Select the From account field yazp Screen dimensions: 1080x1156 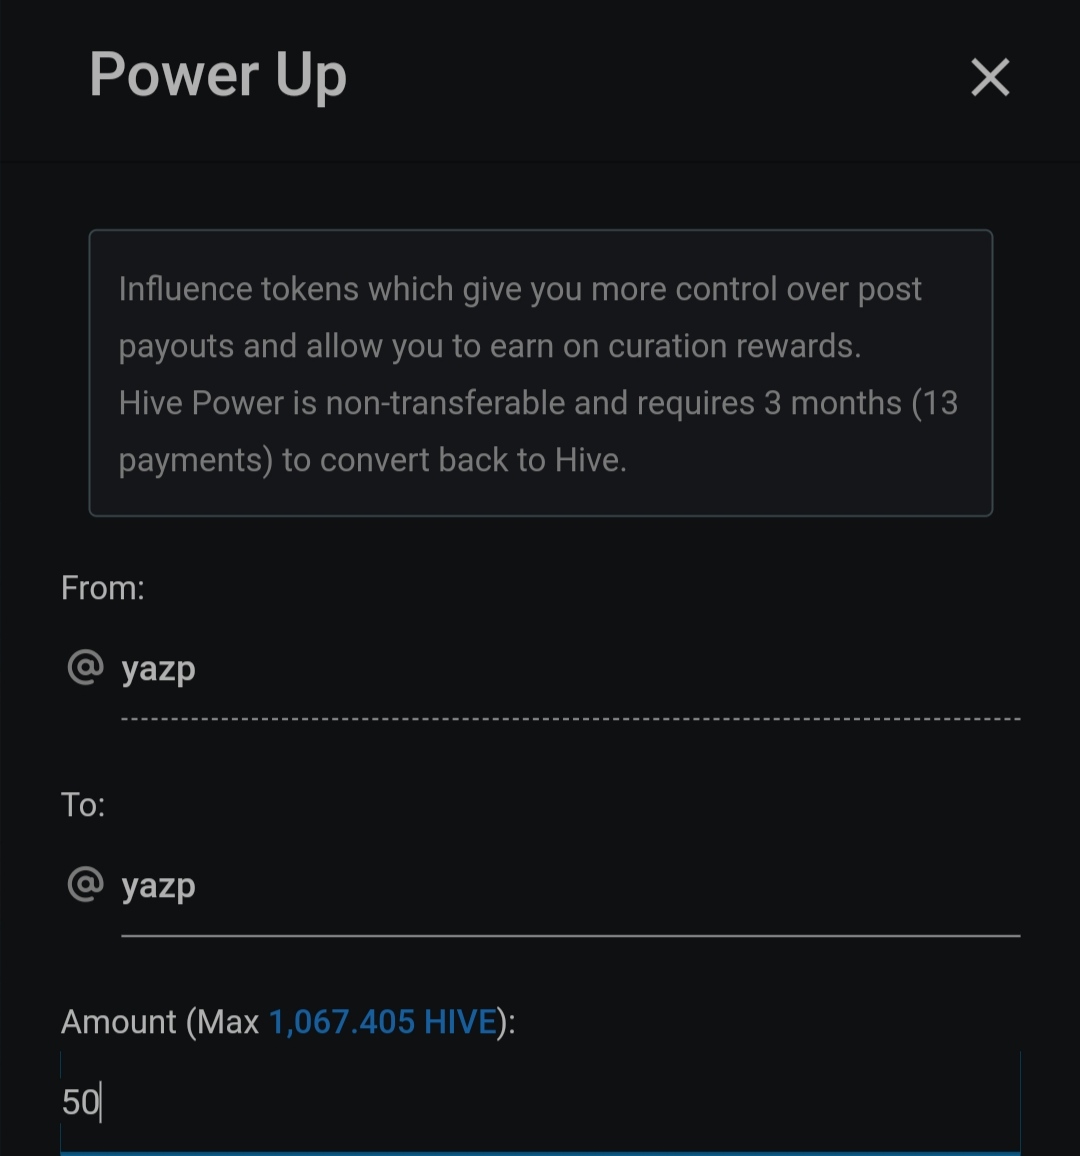pyautogui.click(x=159, y=669)
